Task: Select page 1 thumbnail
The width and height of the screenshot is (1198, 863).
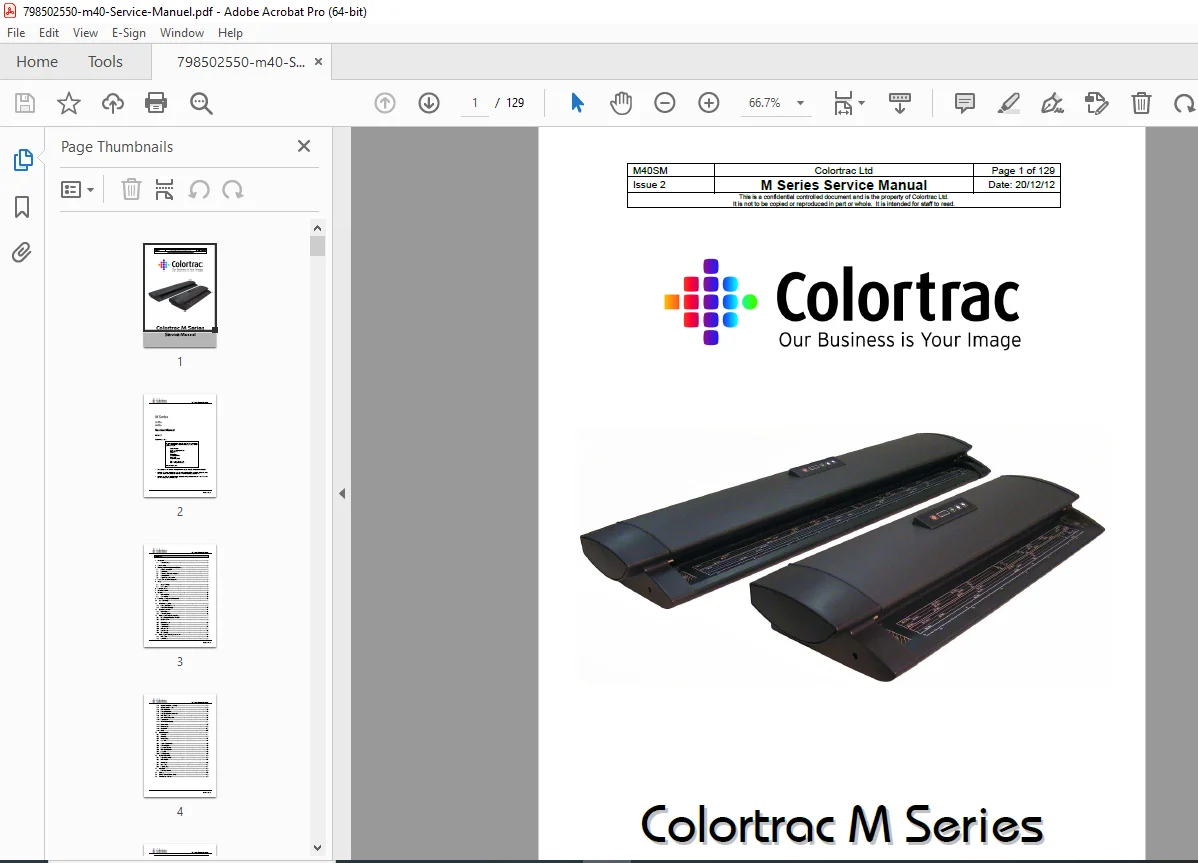Action: pos(180,296)
